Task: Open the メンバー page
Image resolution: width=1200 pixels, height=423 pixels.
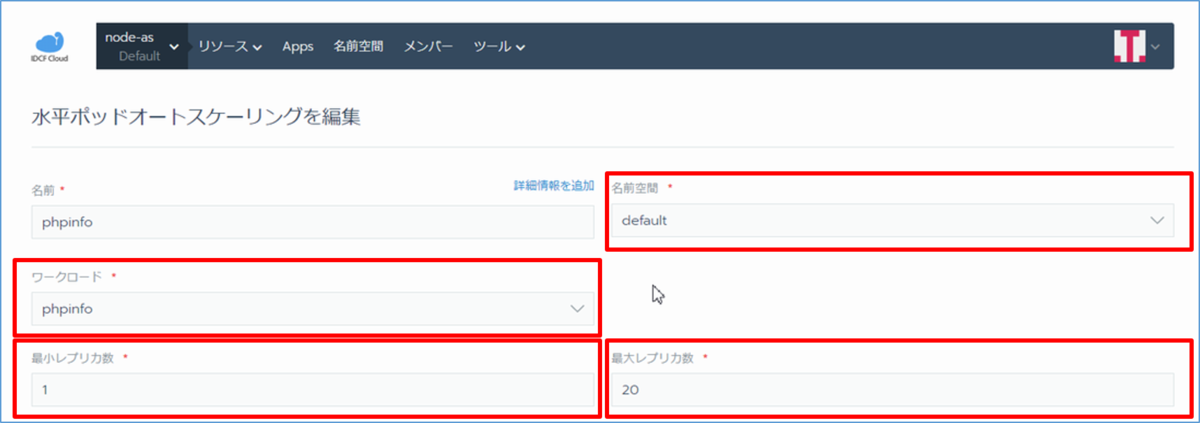Action: click(x=428, y=46)
